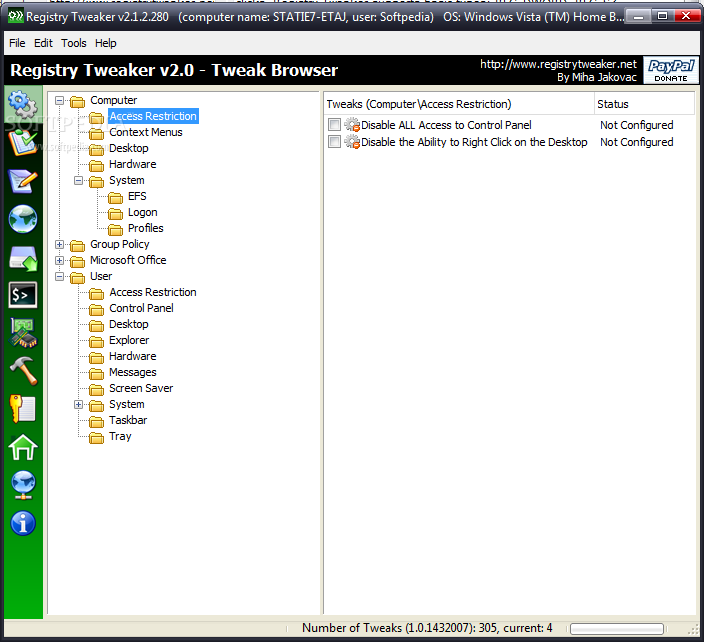Select Control Panel under User
Image resolution: width=704 pixels, height=642 pixels.
pyautogui.click(x=141, y=308)
